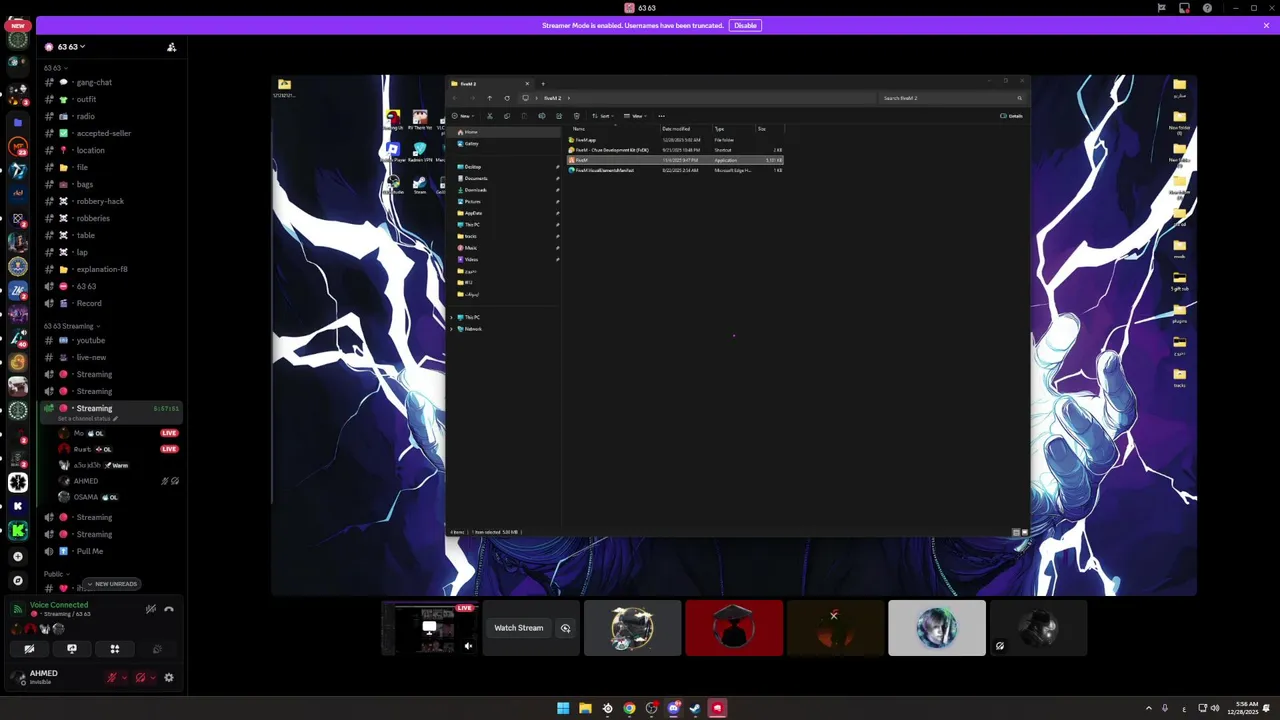The width and height of the screenshot is (1280, 720).
Task: Open the robbery-hack channel
Action: pos(111,201)
